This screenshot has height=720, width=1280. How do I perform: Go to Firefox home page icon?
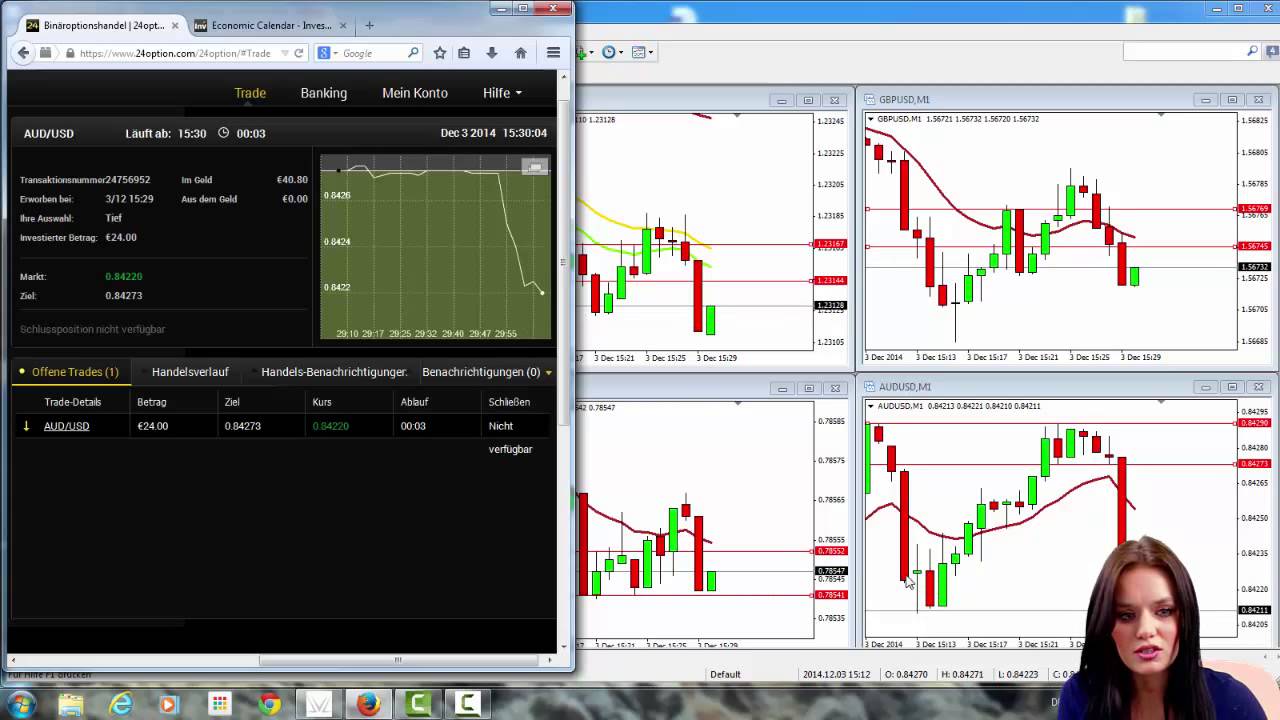point(520,53)
